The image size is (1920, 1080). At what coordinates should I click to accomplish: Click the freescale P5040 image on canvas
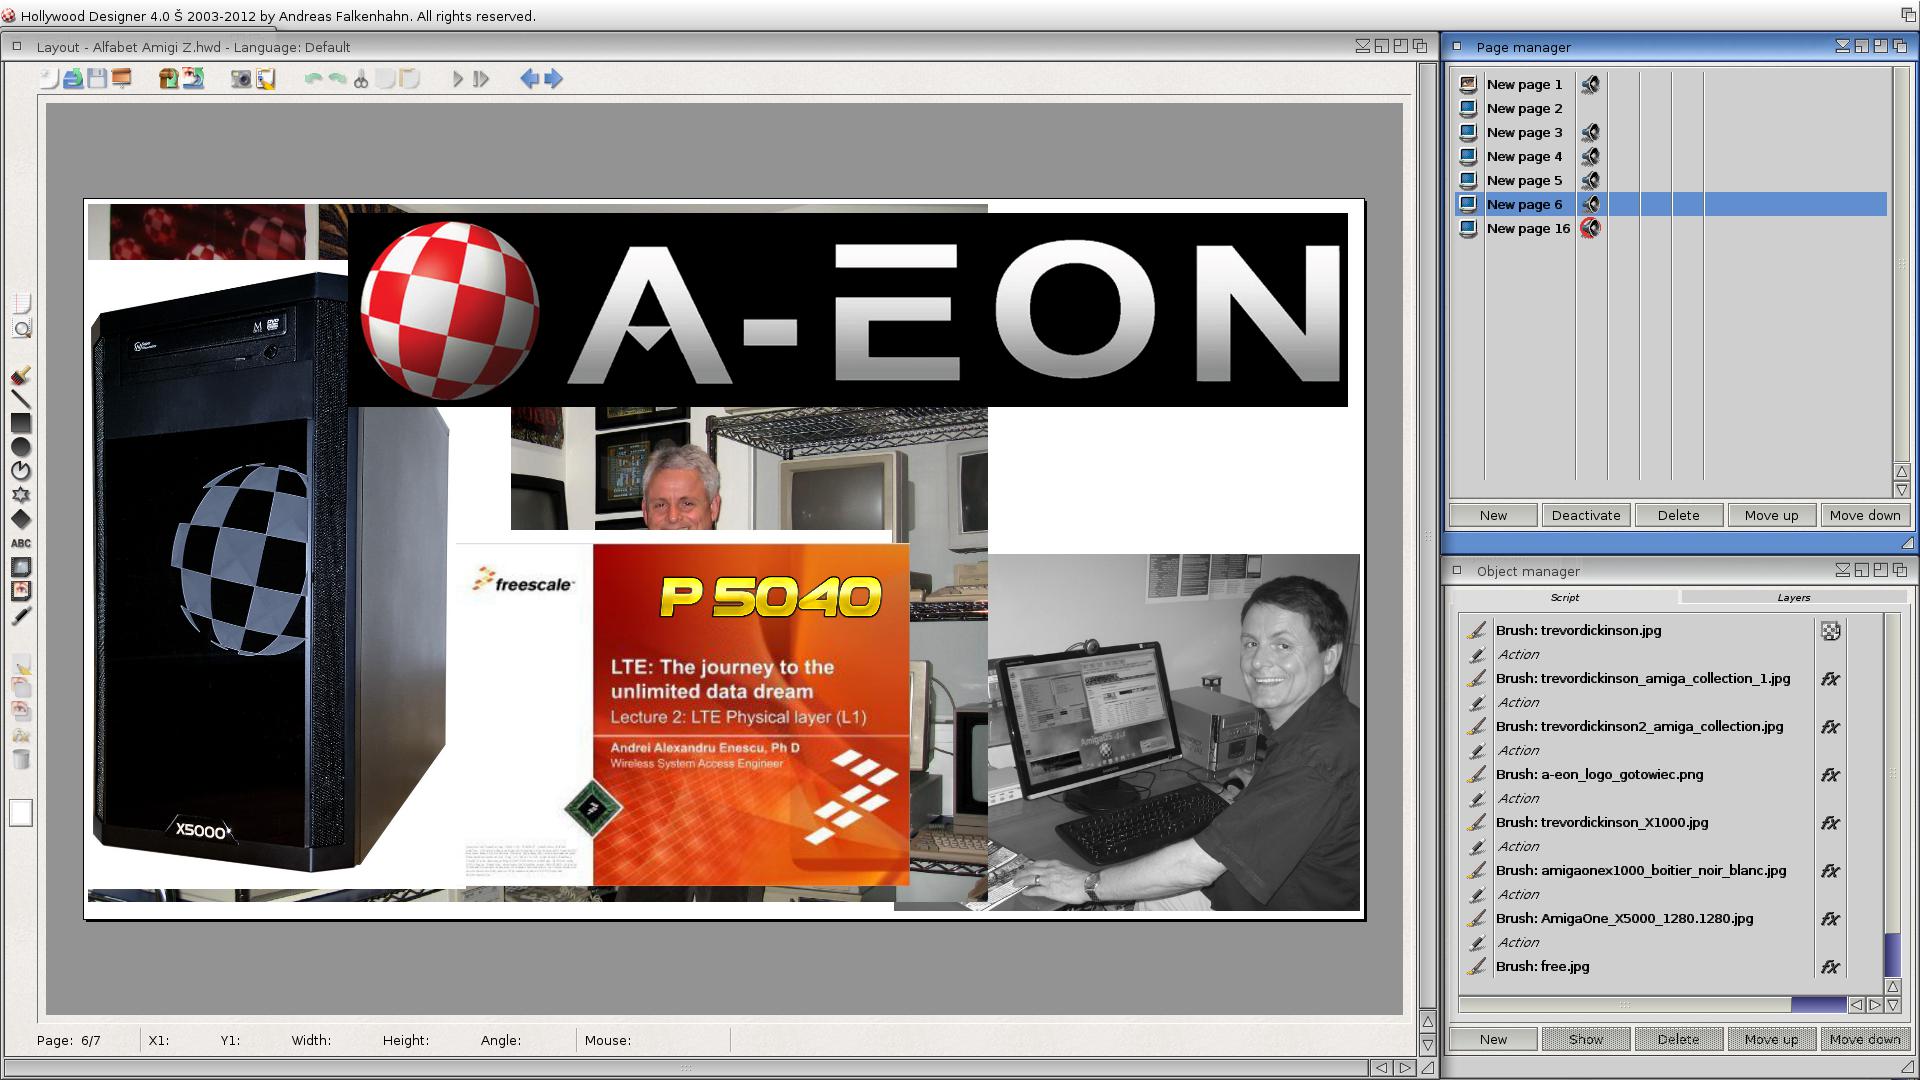pos(683,714)
